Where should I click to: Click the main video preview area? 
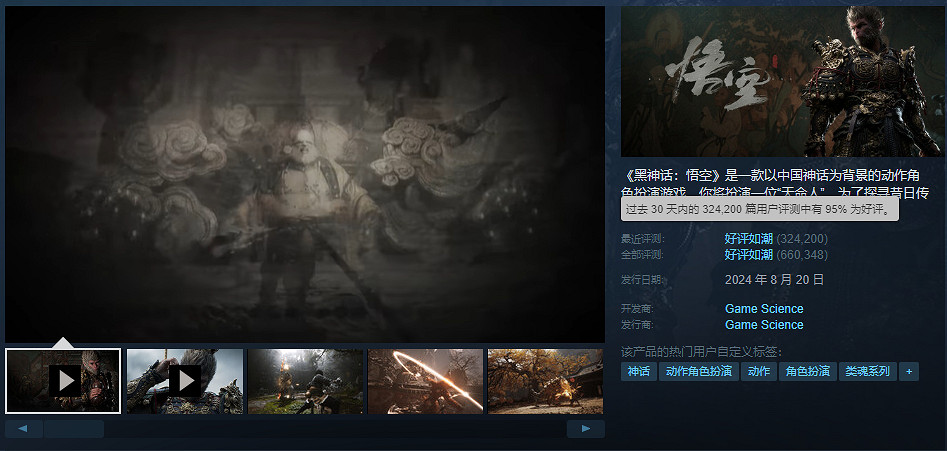point(305,174)
